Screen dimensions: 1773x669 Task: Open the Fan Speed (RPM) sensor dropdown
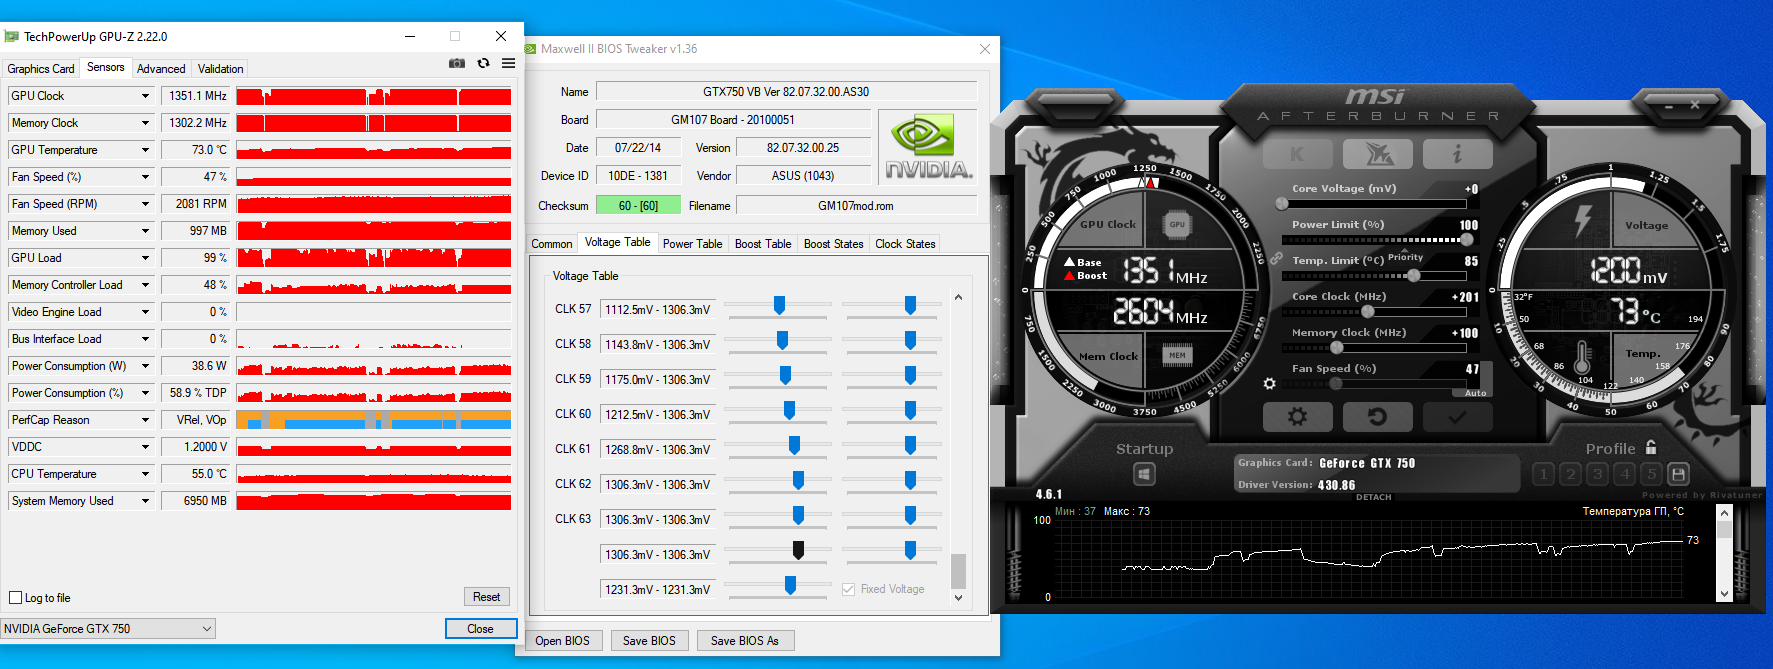145,204
